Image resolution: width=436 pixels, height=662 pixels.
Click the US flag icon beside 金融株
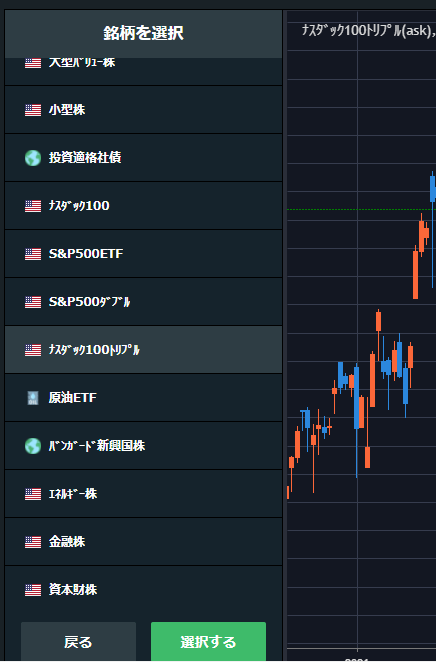33,542
